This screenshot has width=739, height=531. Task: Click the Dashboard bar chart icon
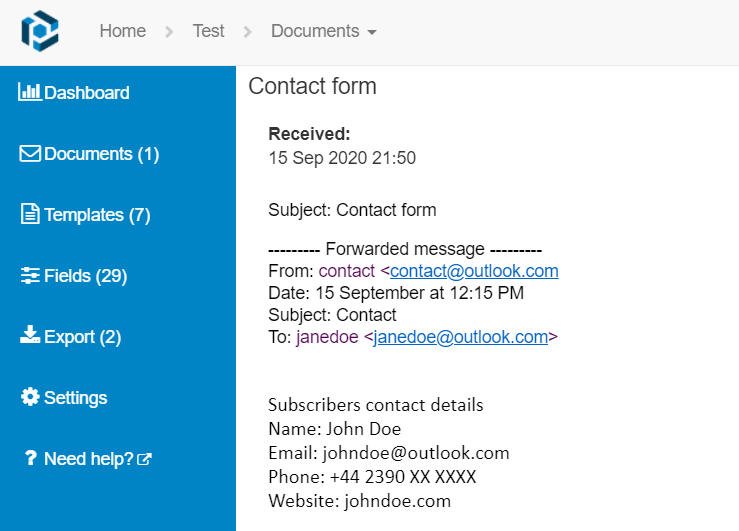(x=30, y=92)
